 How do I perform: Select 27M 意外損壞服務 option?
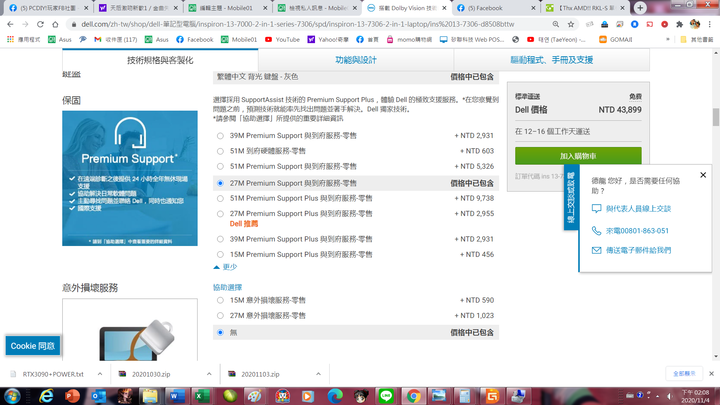pyautogui.click(x=220, y=315)
